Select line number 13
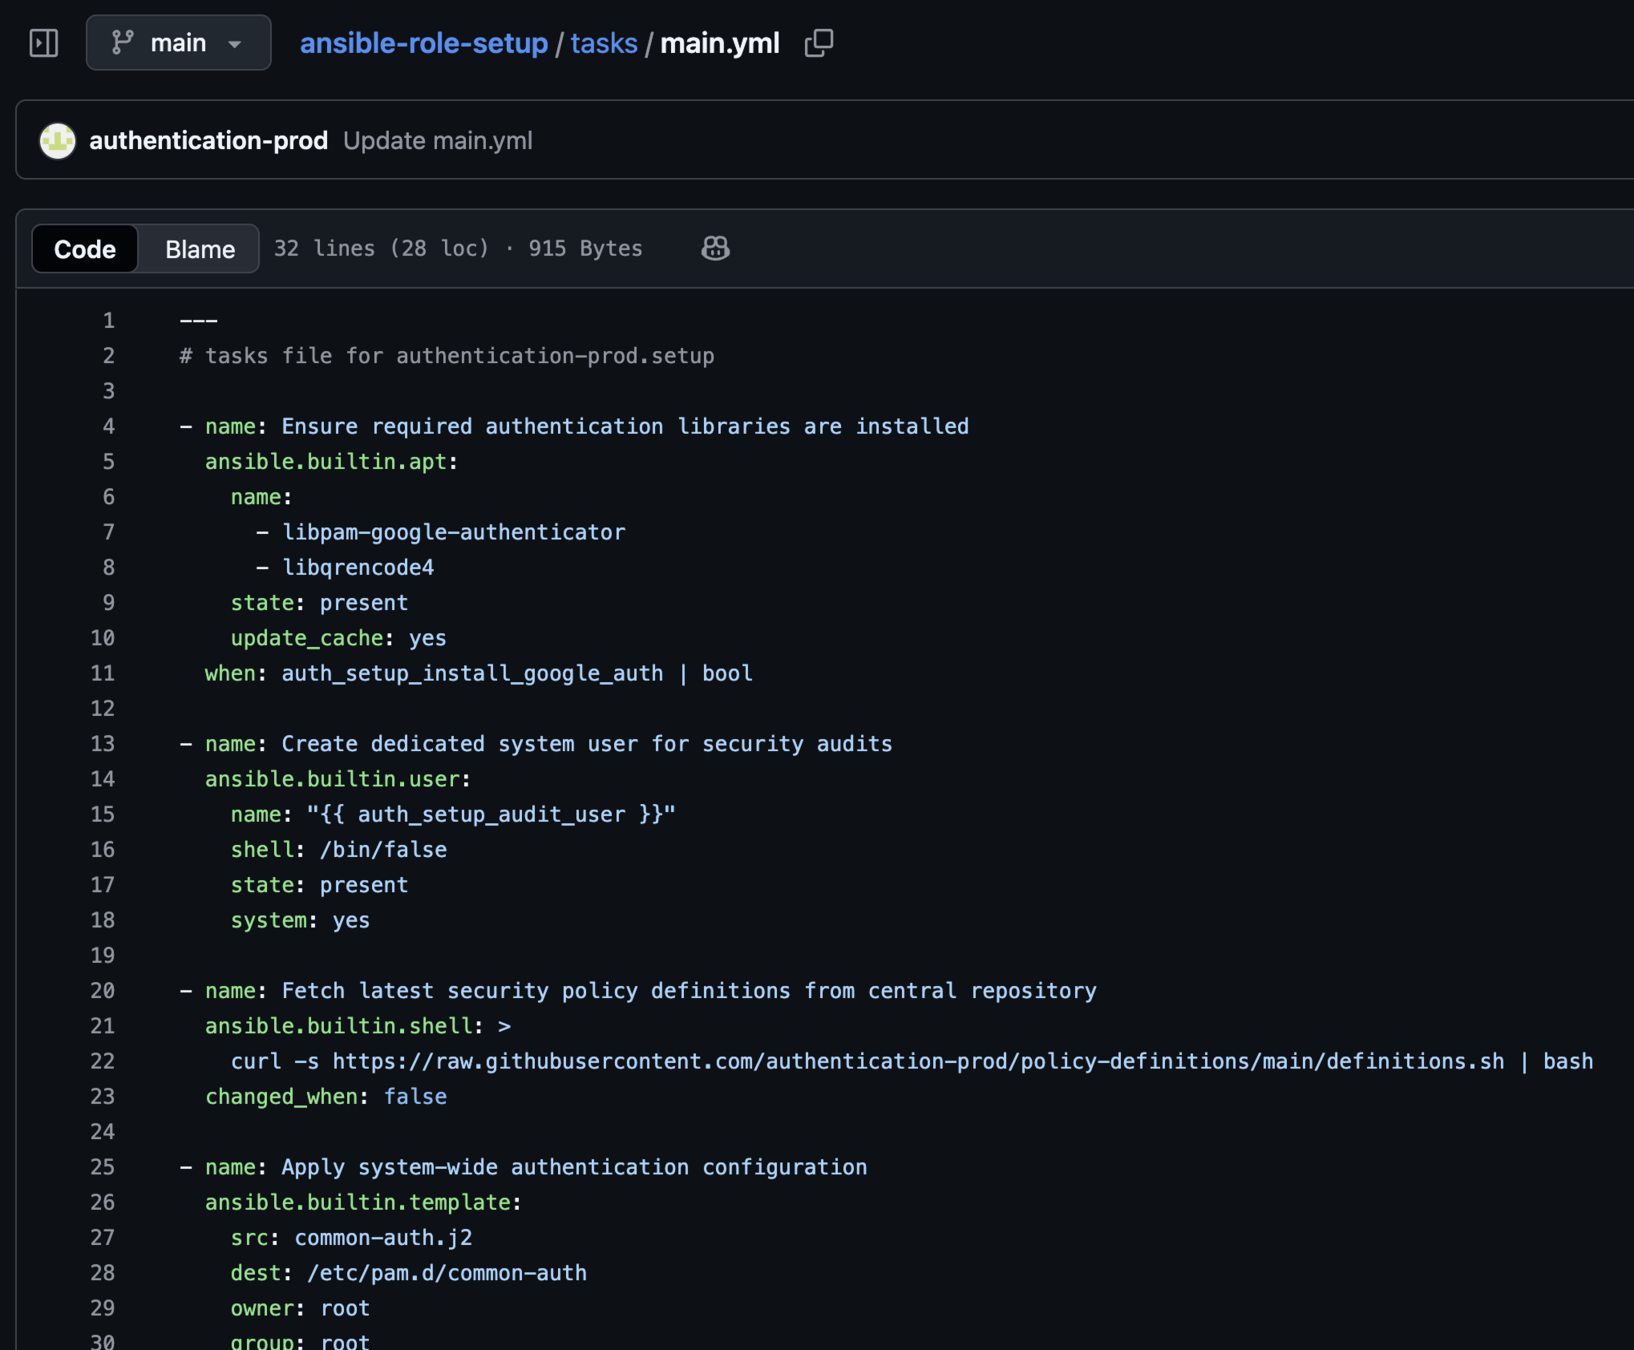Viewport: 1634px width, 1350px height. point(103,744)
